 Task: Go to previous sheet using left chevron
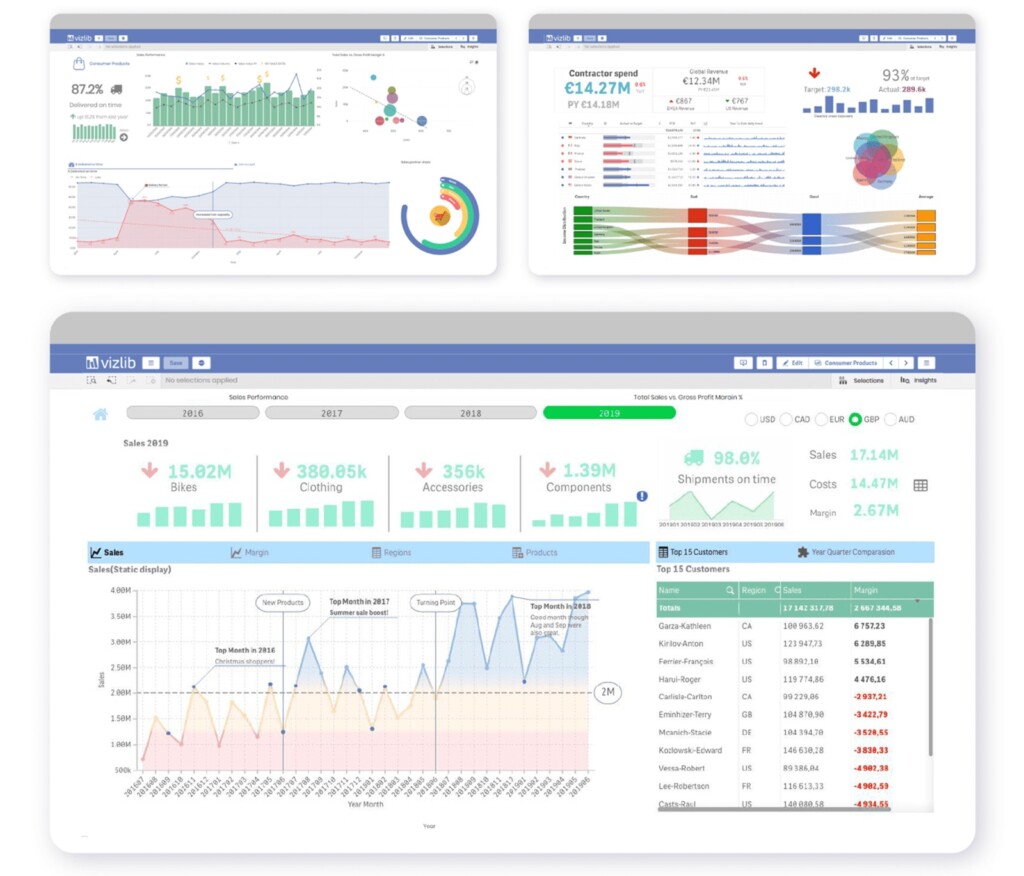pyautogui.click(x=891, y=363)
